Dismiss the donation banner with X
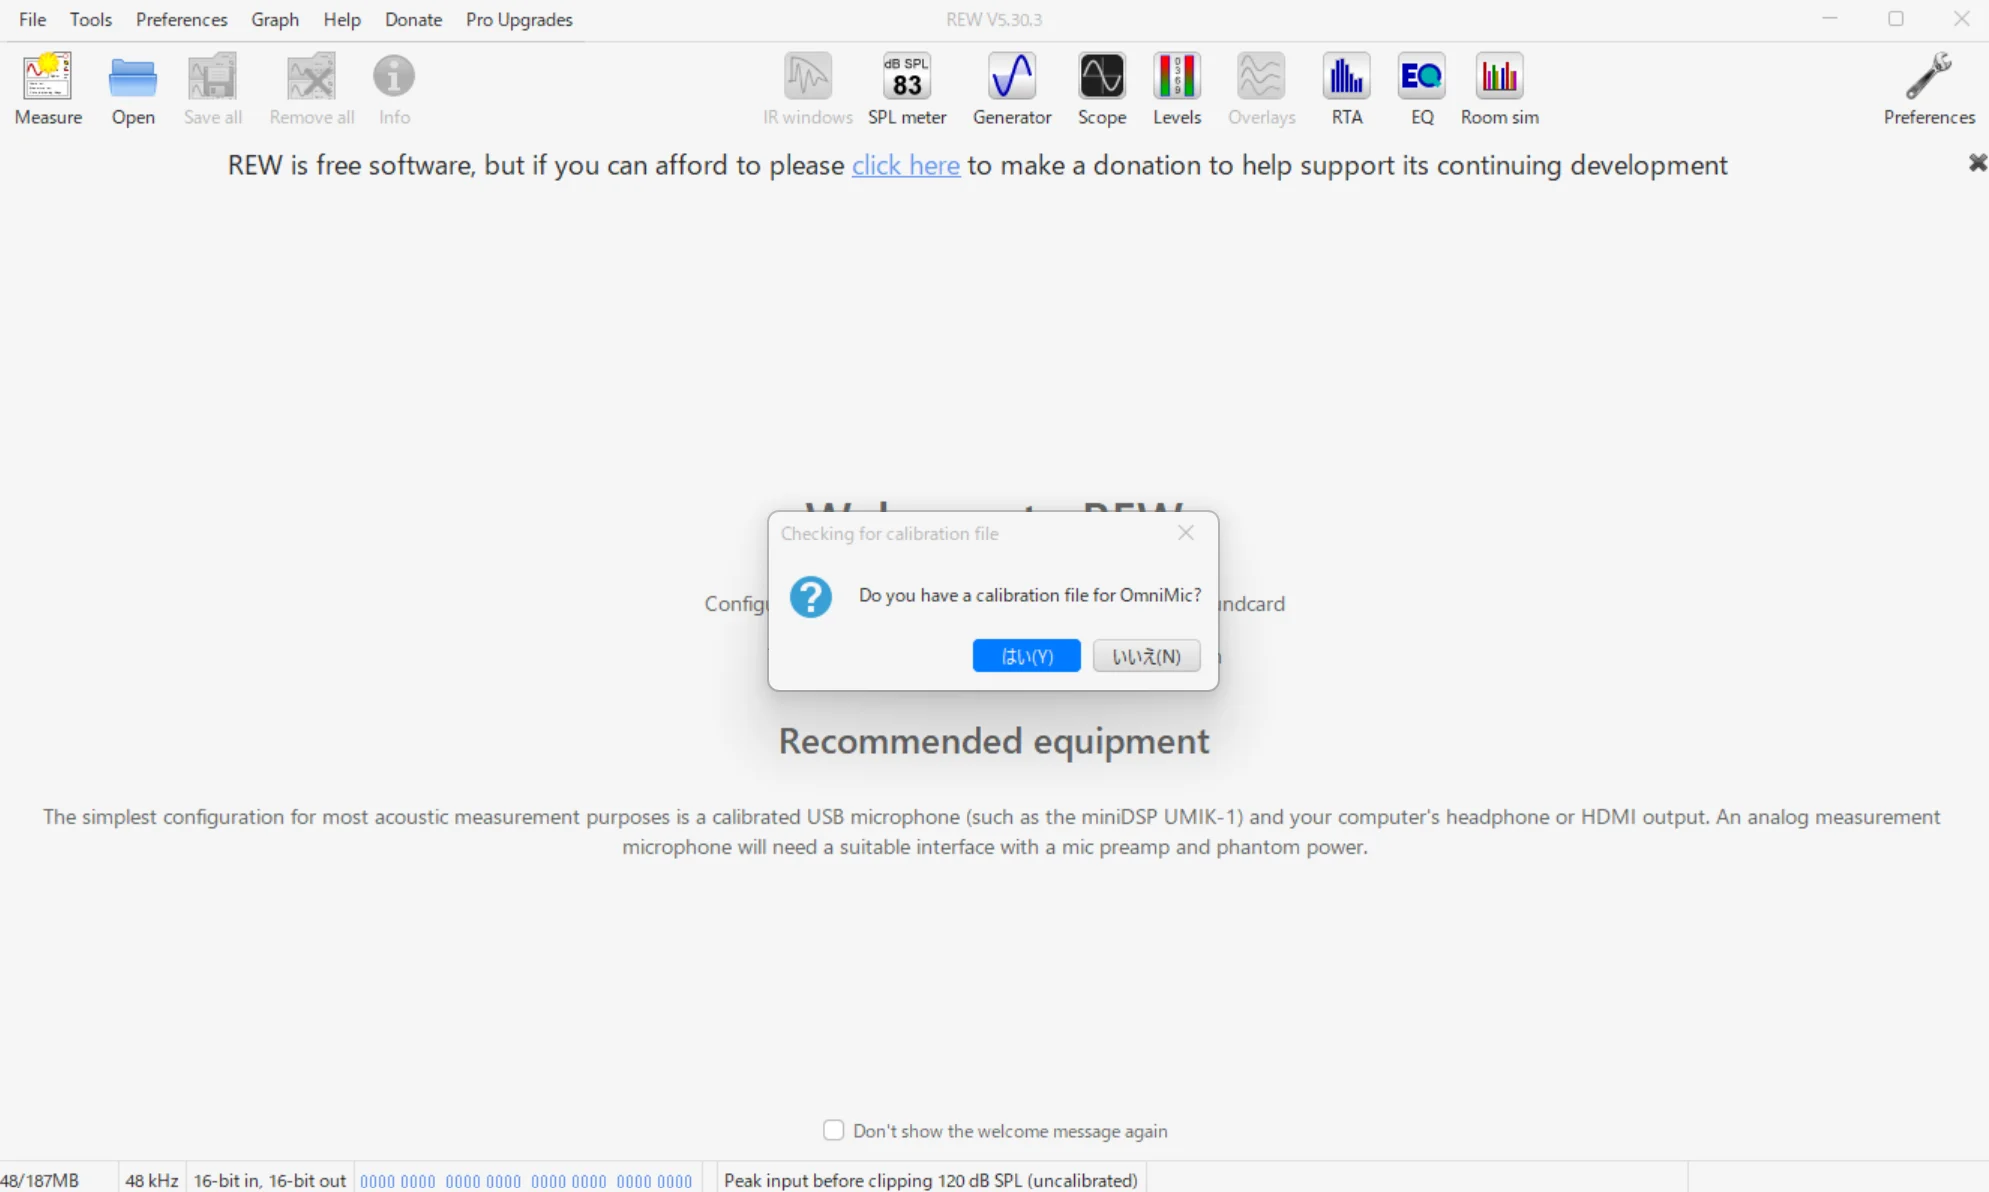 [x=1976, y=163]
